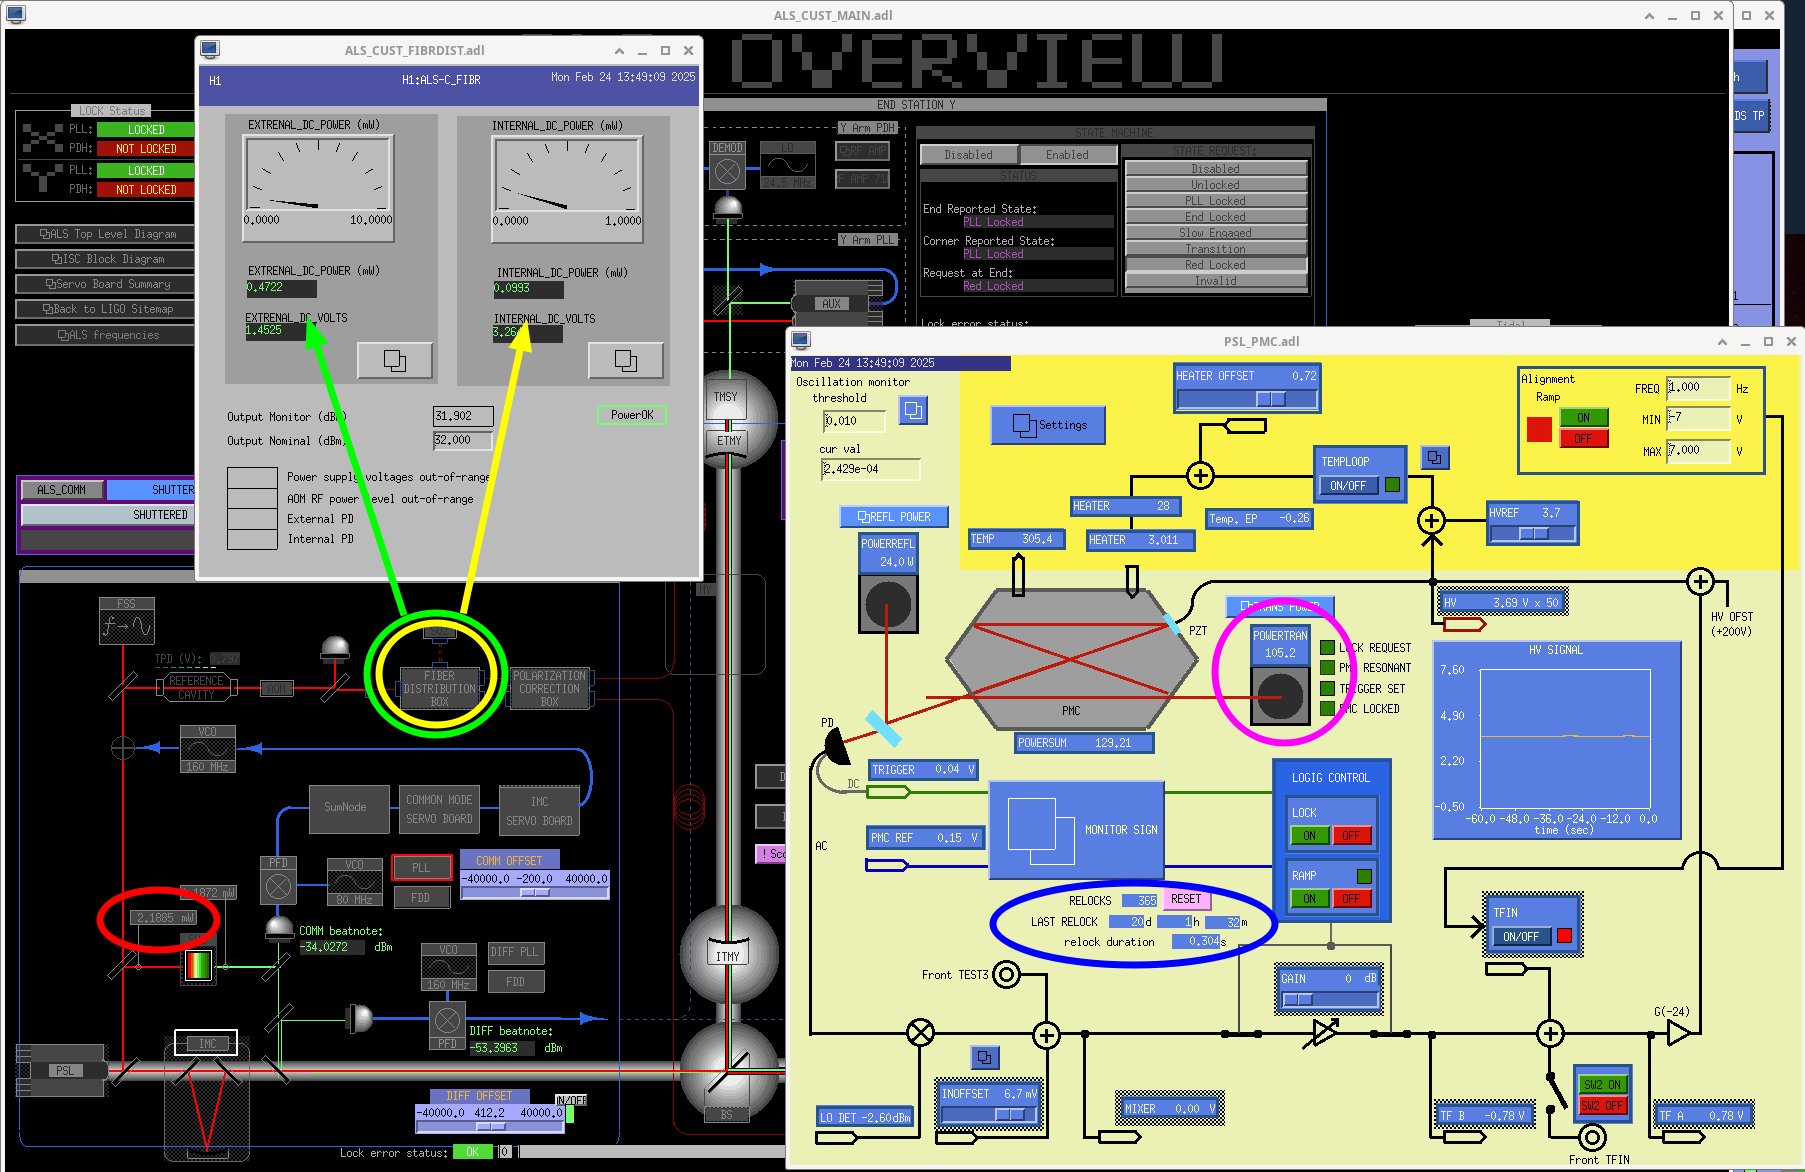Click the FSS frequency synthesizer block

click(x=127, y=620)
